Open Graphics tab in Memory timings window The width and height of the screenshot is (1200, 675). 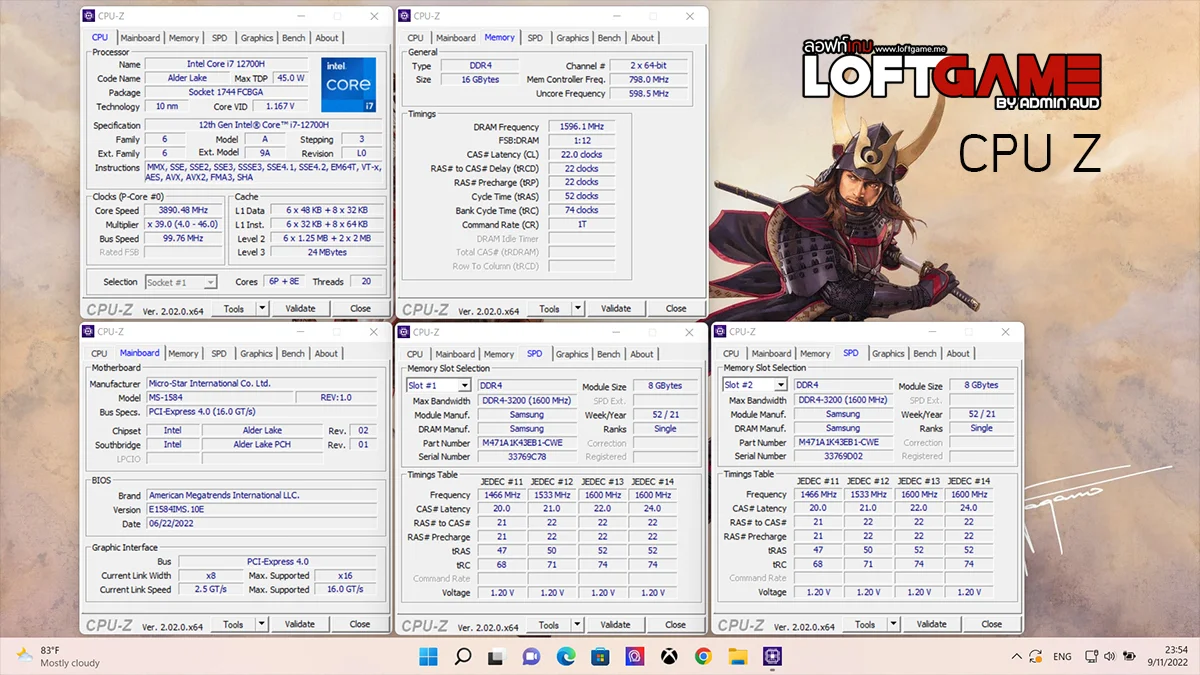[x=573, y=38]
